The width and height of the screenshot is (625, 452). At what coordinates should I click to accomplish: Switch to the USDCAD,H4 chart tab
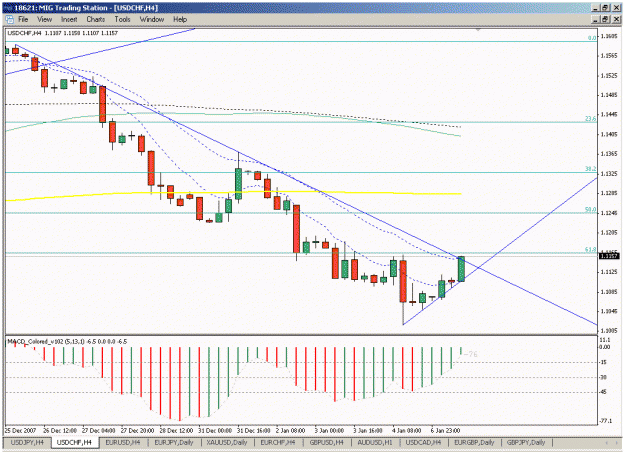[423, 442]
